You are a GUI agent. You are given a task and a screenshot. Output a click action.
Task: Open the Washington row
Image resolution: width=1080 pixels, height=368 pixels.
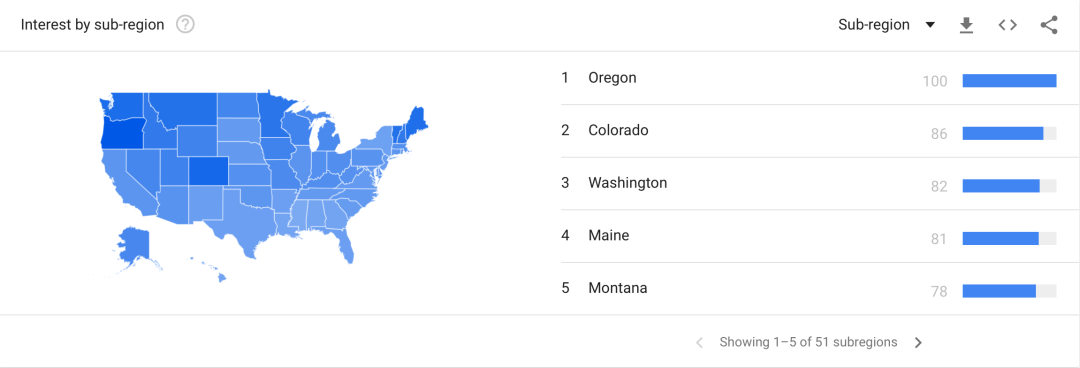[809, 184]
